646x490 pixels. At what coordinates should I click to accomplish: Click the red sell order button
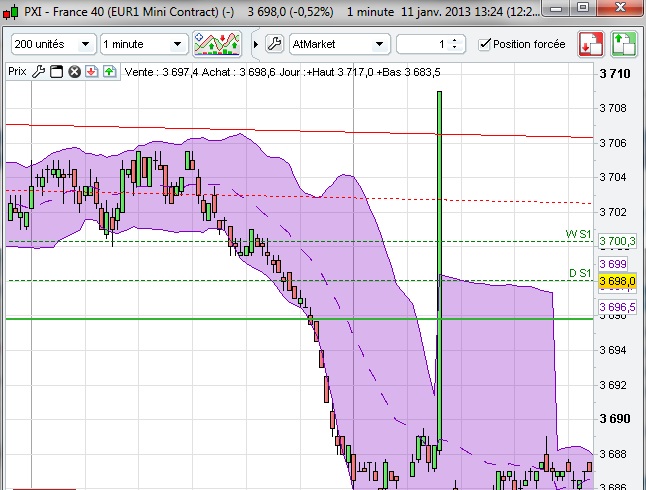pos(591,44)
